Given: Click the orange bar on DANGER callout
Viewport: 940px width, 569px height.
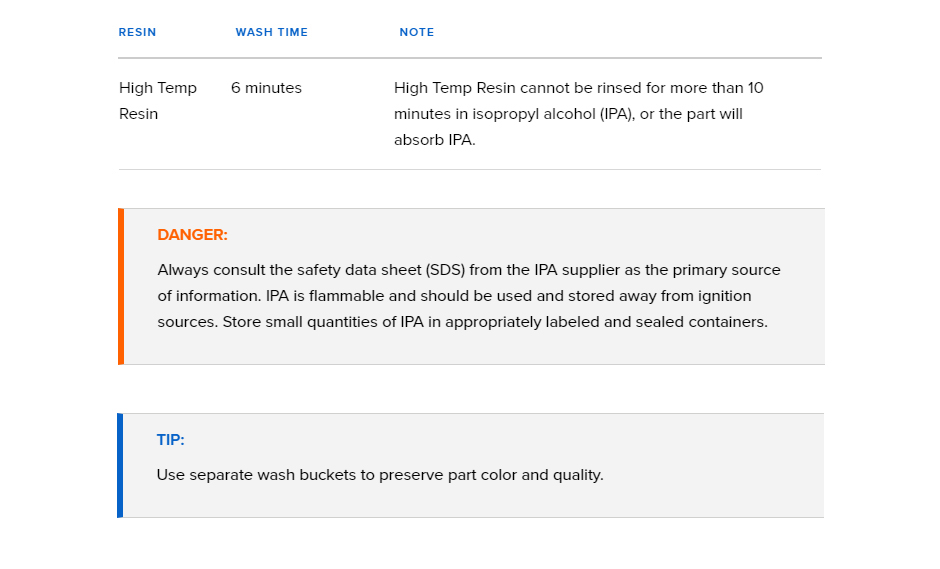Looking at the screenshot, I should (x=121, y=287).
